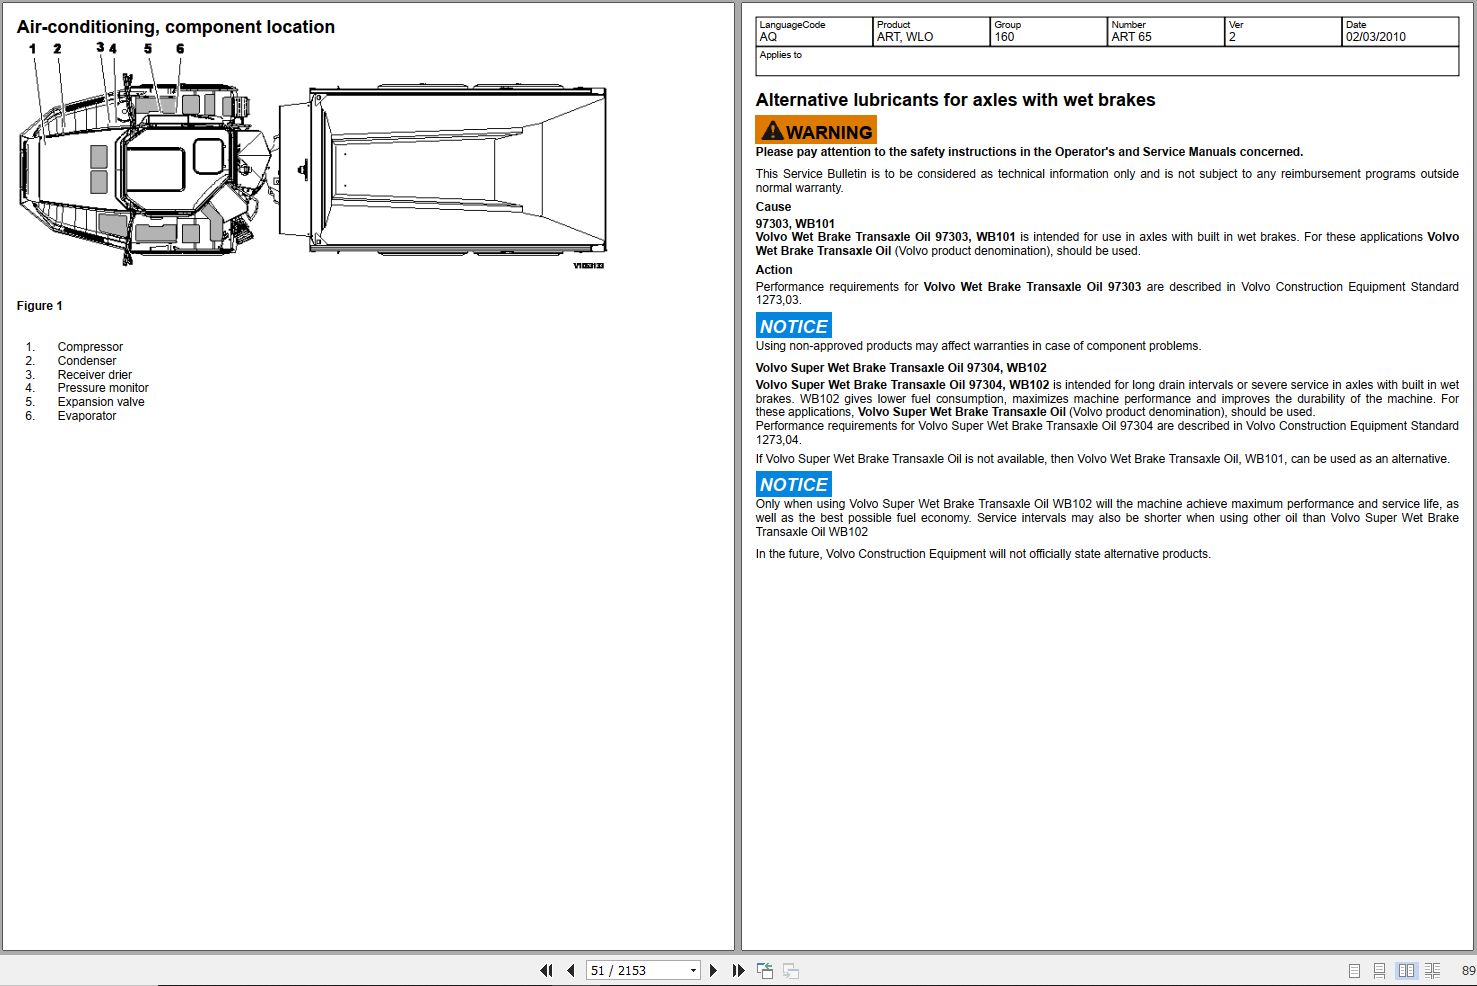This screenshot has height=986, width=1477.
Task: Select list item 'Receiver drier'
Action: pos(95,375)
